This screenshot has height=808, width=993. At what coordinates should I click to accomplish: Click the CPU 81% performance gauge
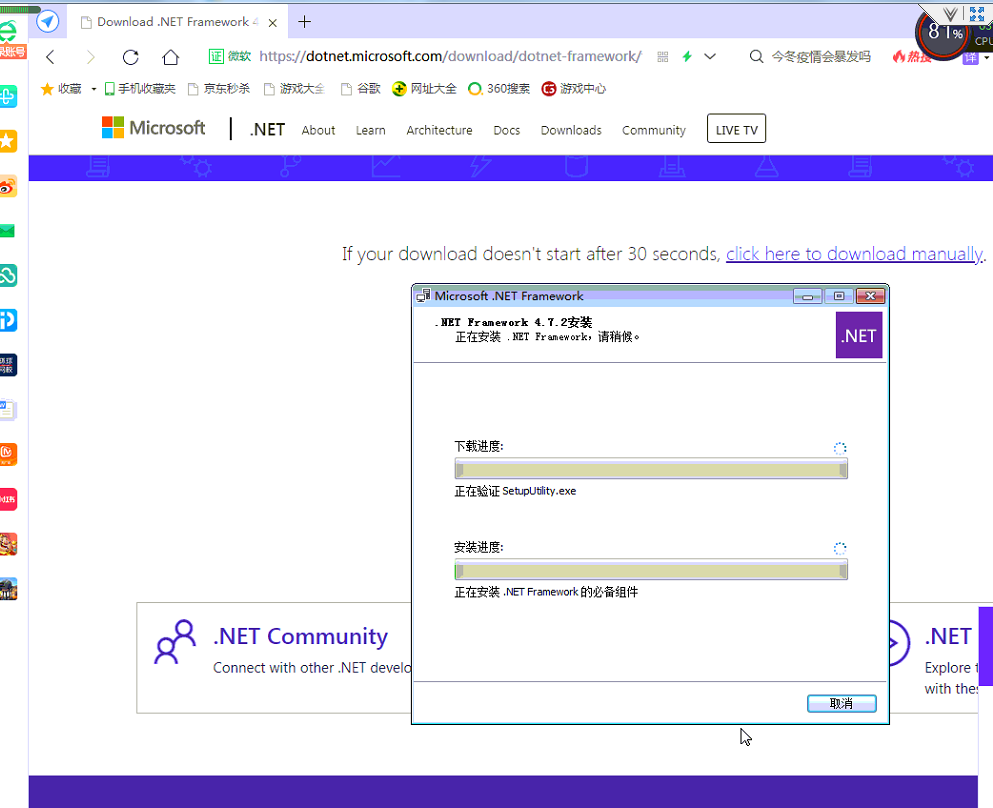pyautogui.click(x=944, y=32)
